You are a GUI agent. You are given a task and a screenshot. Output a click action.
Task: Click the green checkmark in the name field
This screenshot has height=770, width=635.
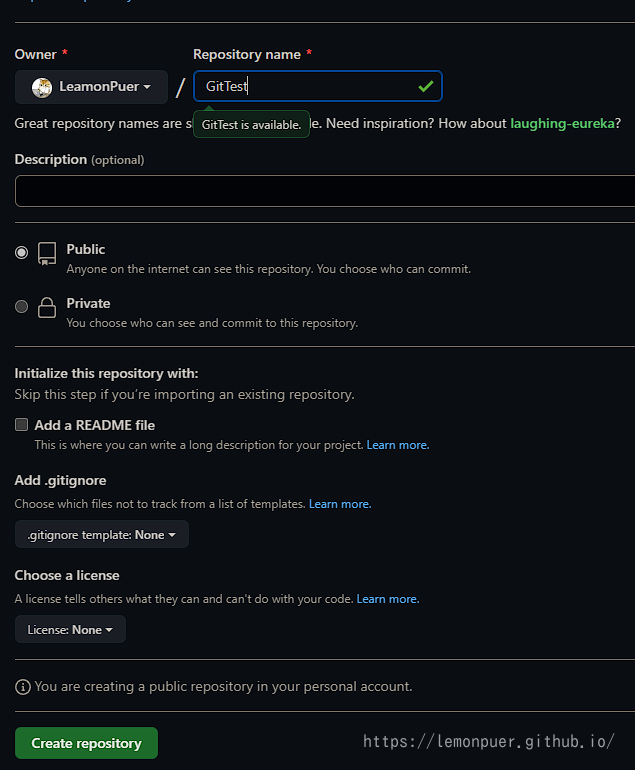point(425,86)
